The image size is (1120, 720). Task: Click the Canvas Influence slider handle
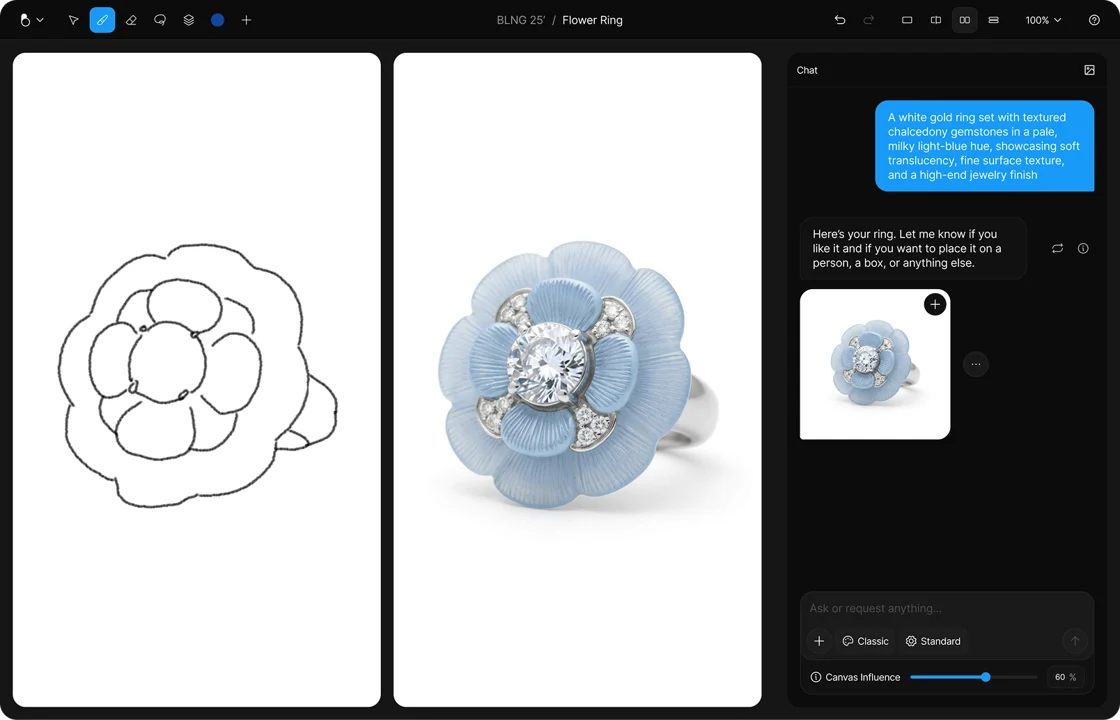(986, 677)
